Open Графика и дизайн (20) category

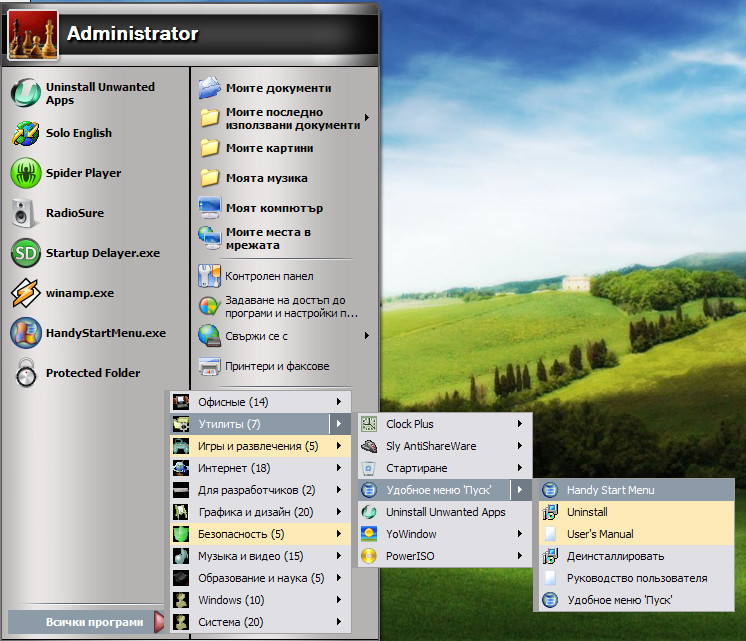[260, 512]
